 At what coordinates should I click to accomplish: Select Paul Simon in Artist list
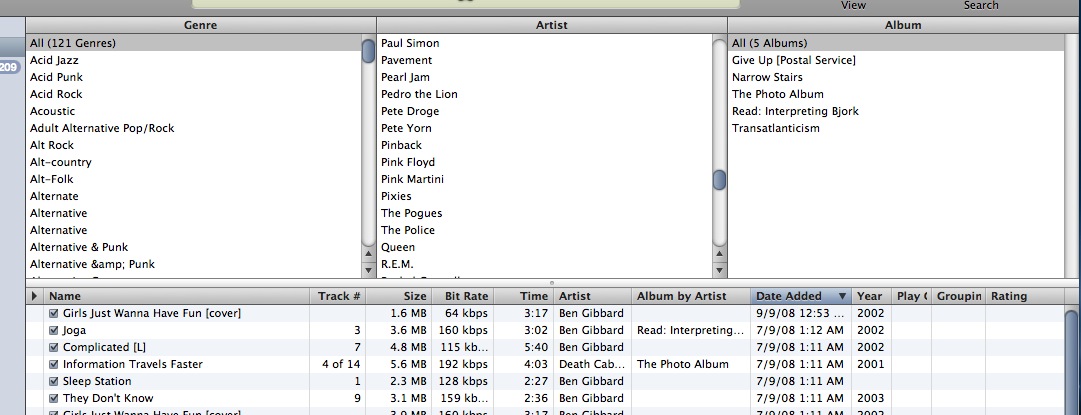pyautogui.click(x=545, y=43)
